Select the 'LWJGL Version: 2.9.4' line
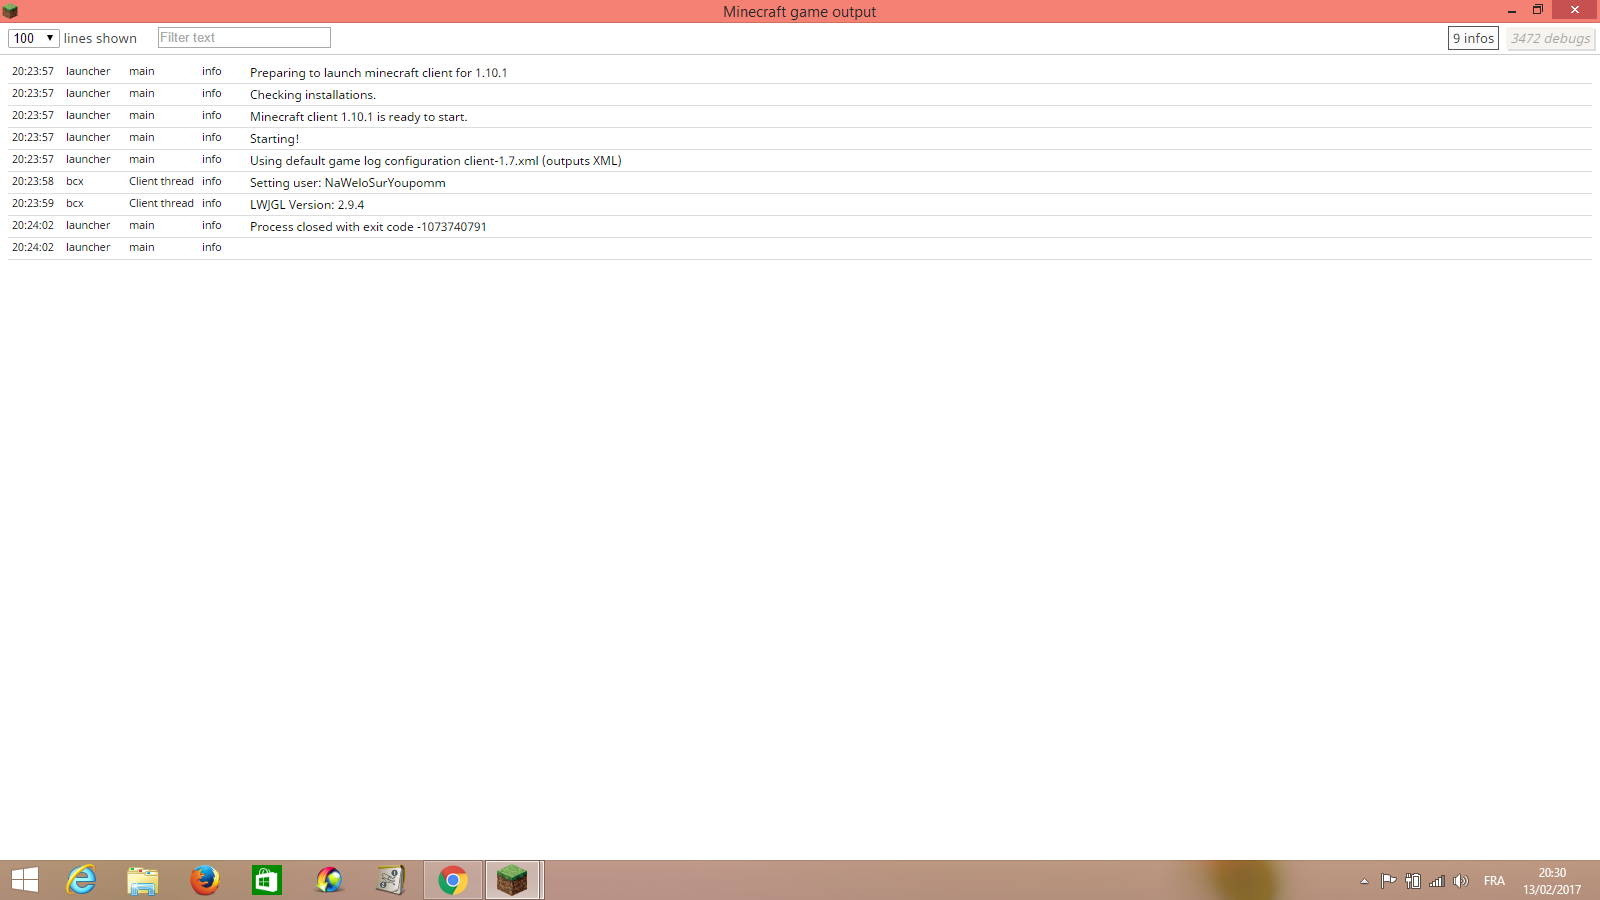This screenshot has width=1600, height=900. click(800, 204)
